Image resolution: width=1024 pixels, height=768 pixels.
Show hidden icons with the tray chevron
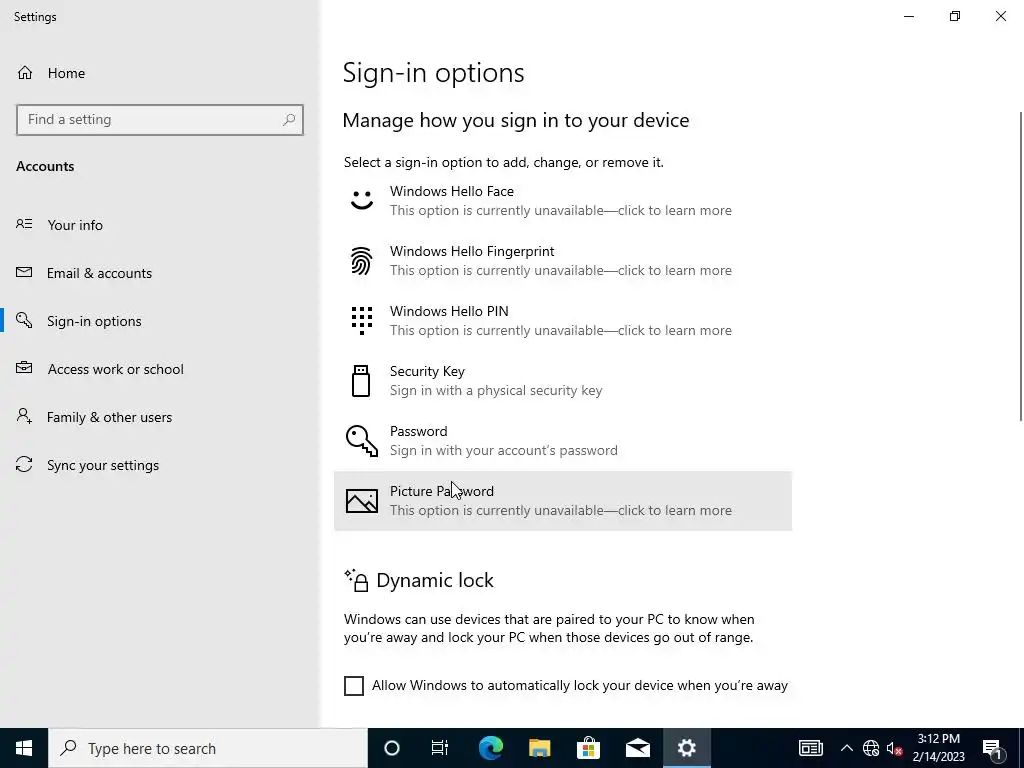tap(846, 748)
